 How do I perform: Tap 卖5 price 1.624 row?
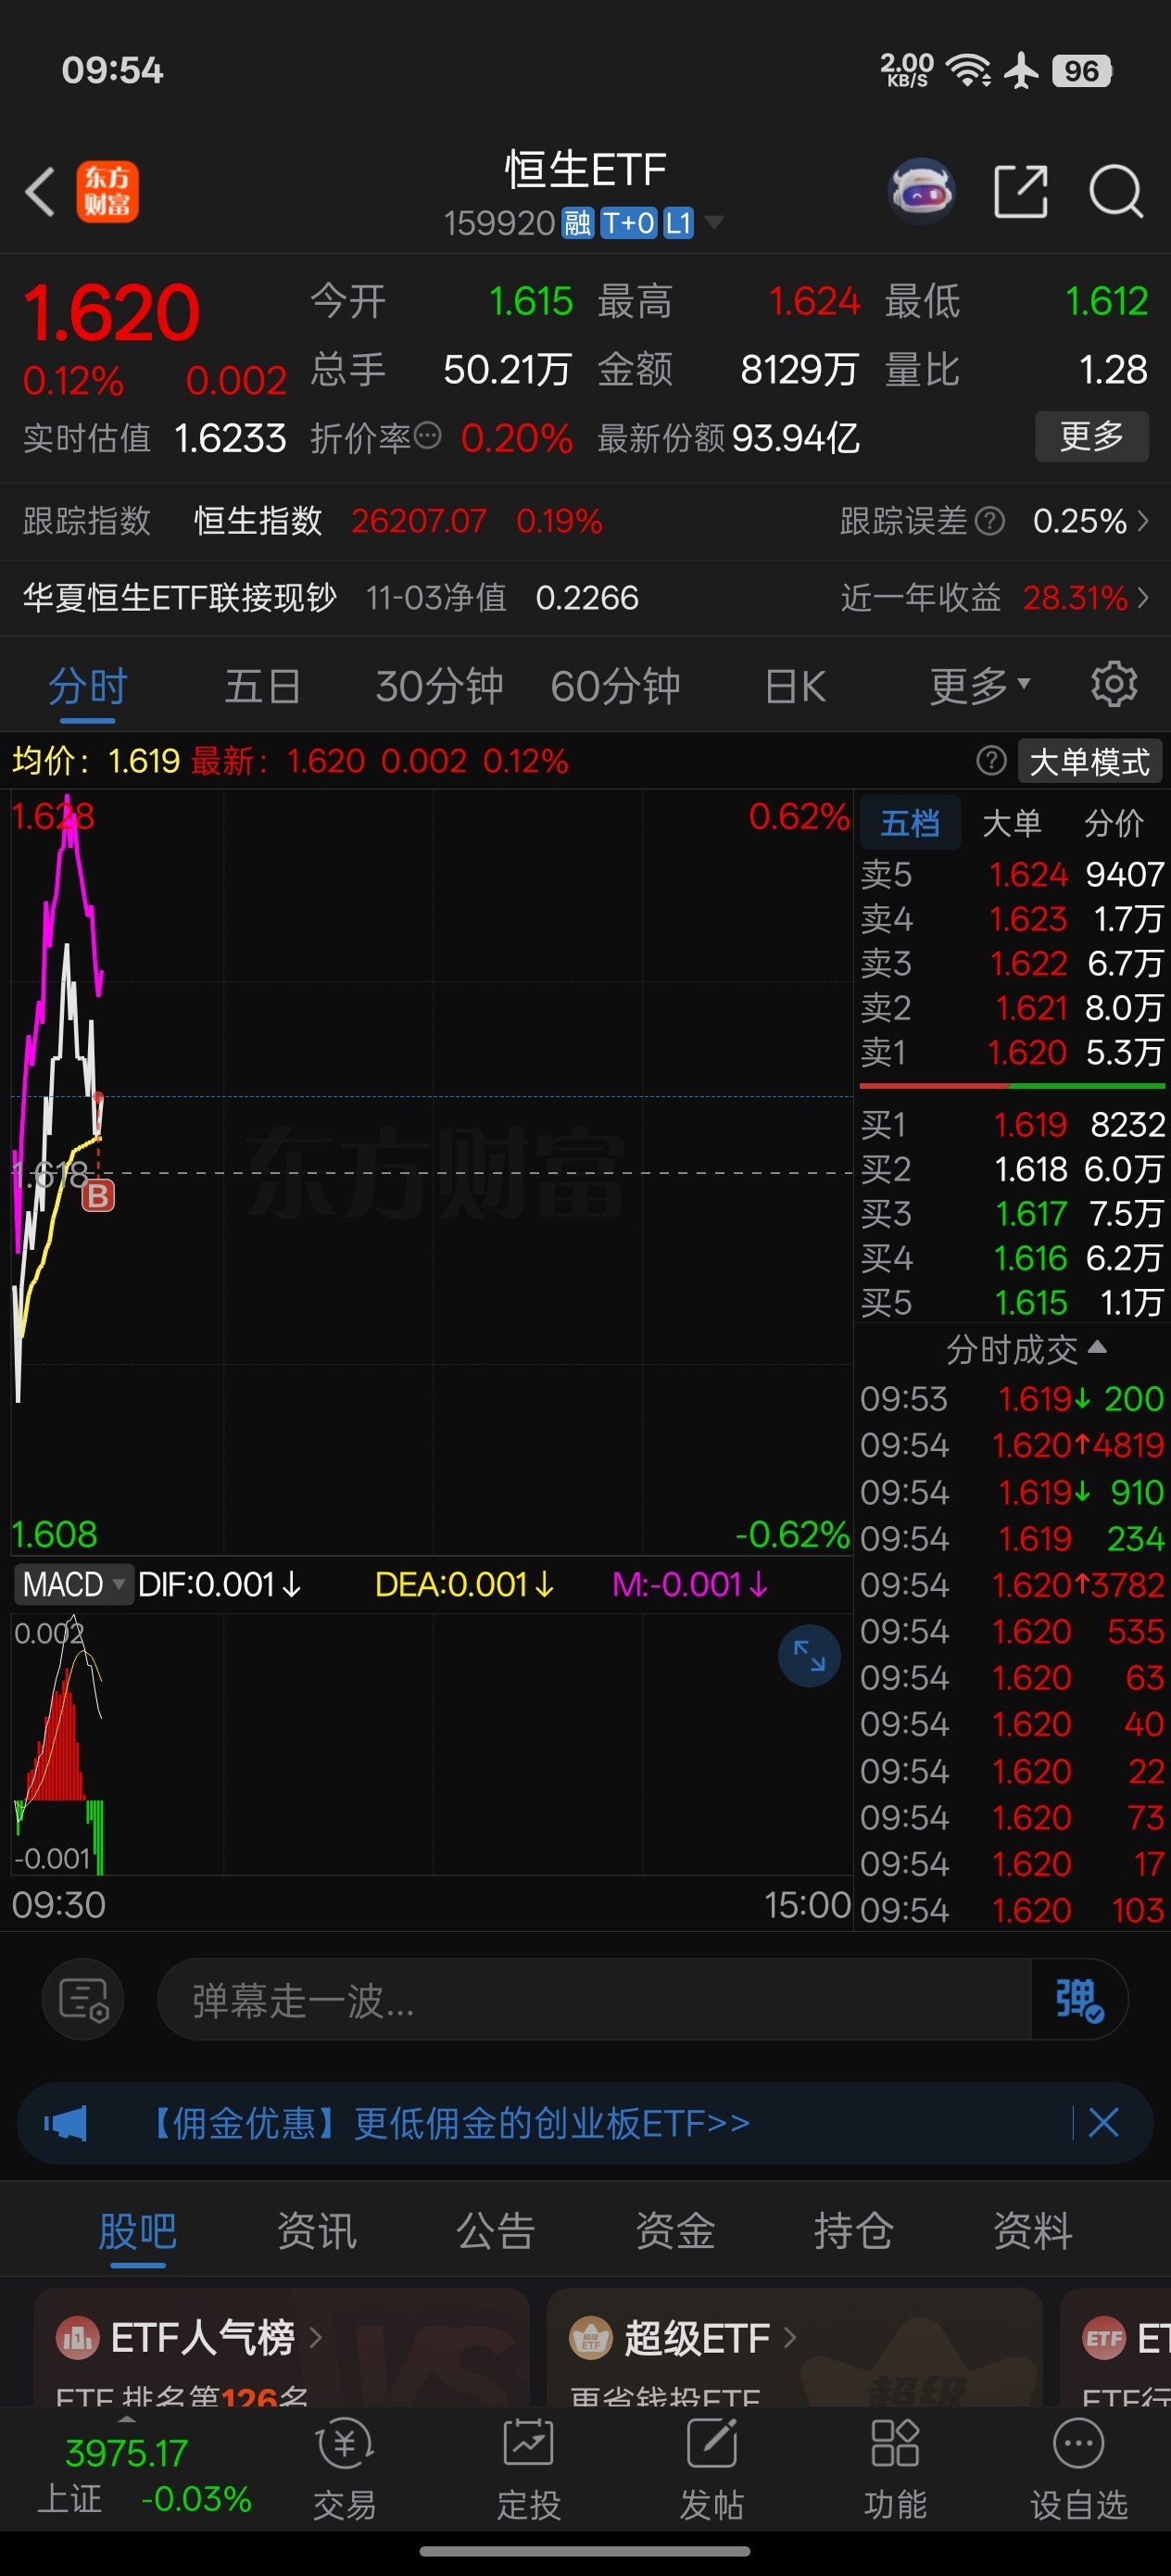tap(1012, 875)
